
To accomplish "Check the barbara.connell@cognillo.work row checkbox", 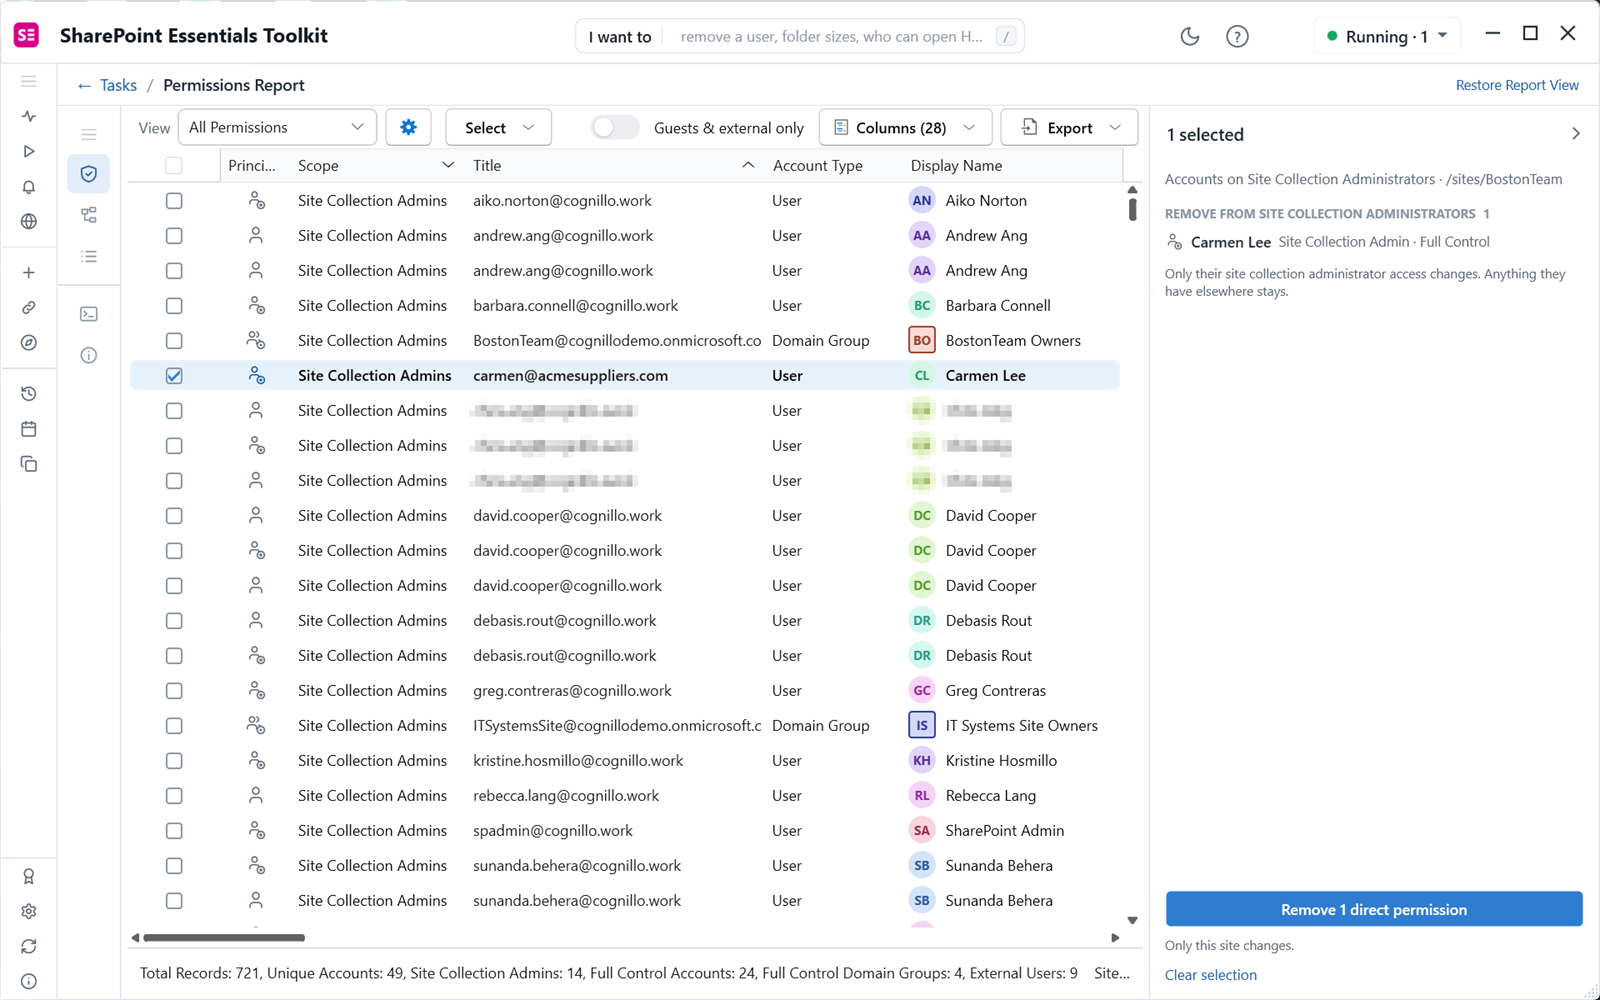I will click(174, 306).
